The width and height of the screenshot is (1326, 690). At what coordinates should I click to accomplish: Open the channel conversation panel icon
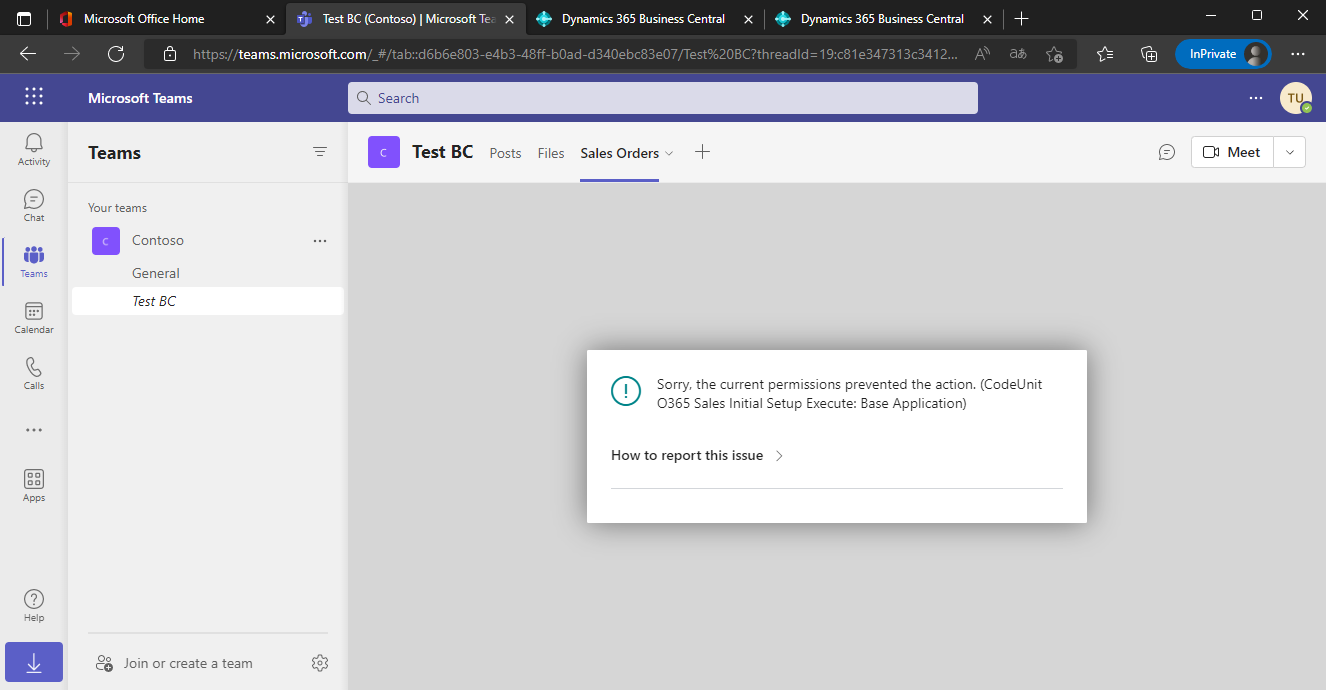coord(1166,151)
